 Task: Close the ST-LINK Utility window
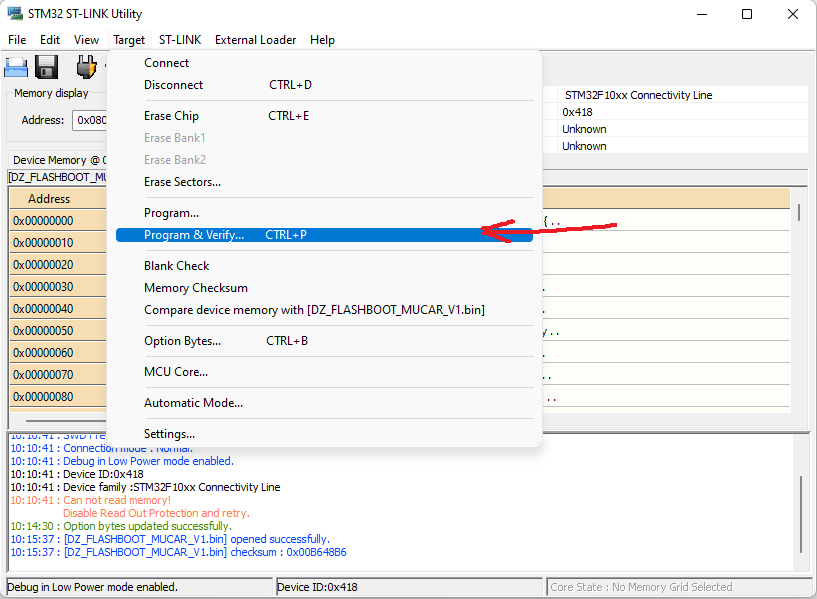click(793, 14)
